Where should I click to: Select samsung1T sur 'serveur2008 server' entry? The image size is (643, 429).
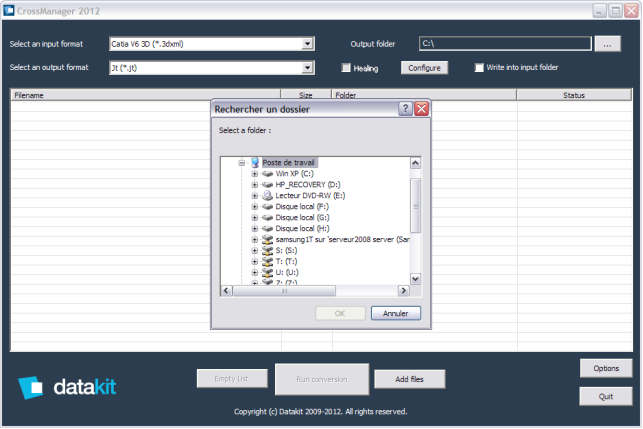point(342,240)
